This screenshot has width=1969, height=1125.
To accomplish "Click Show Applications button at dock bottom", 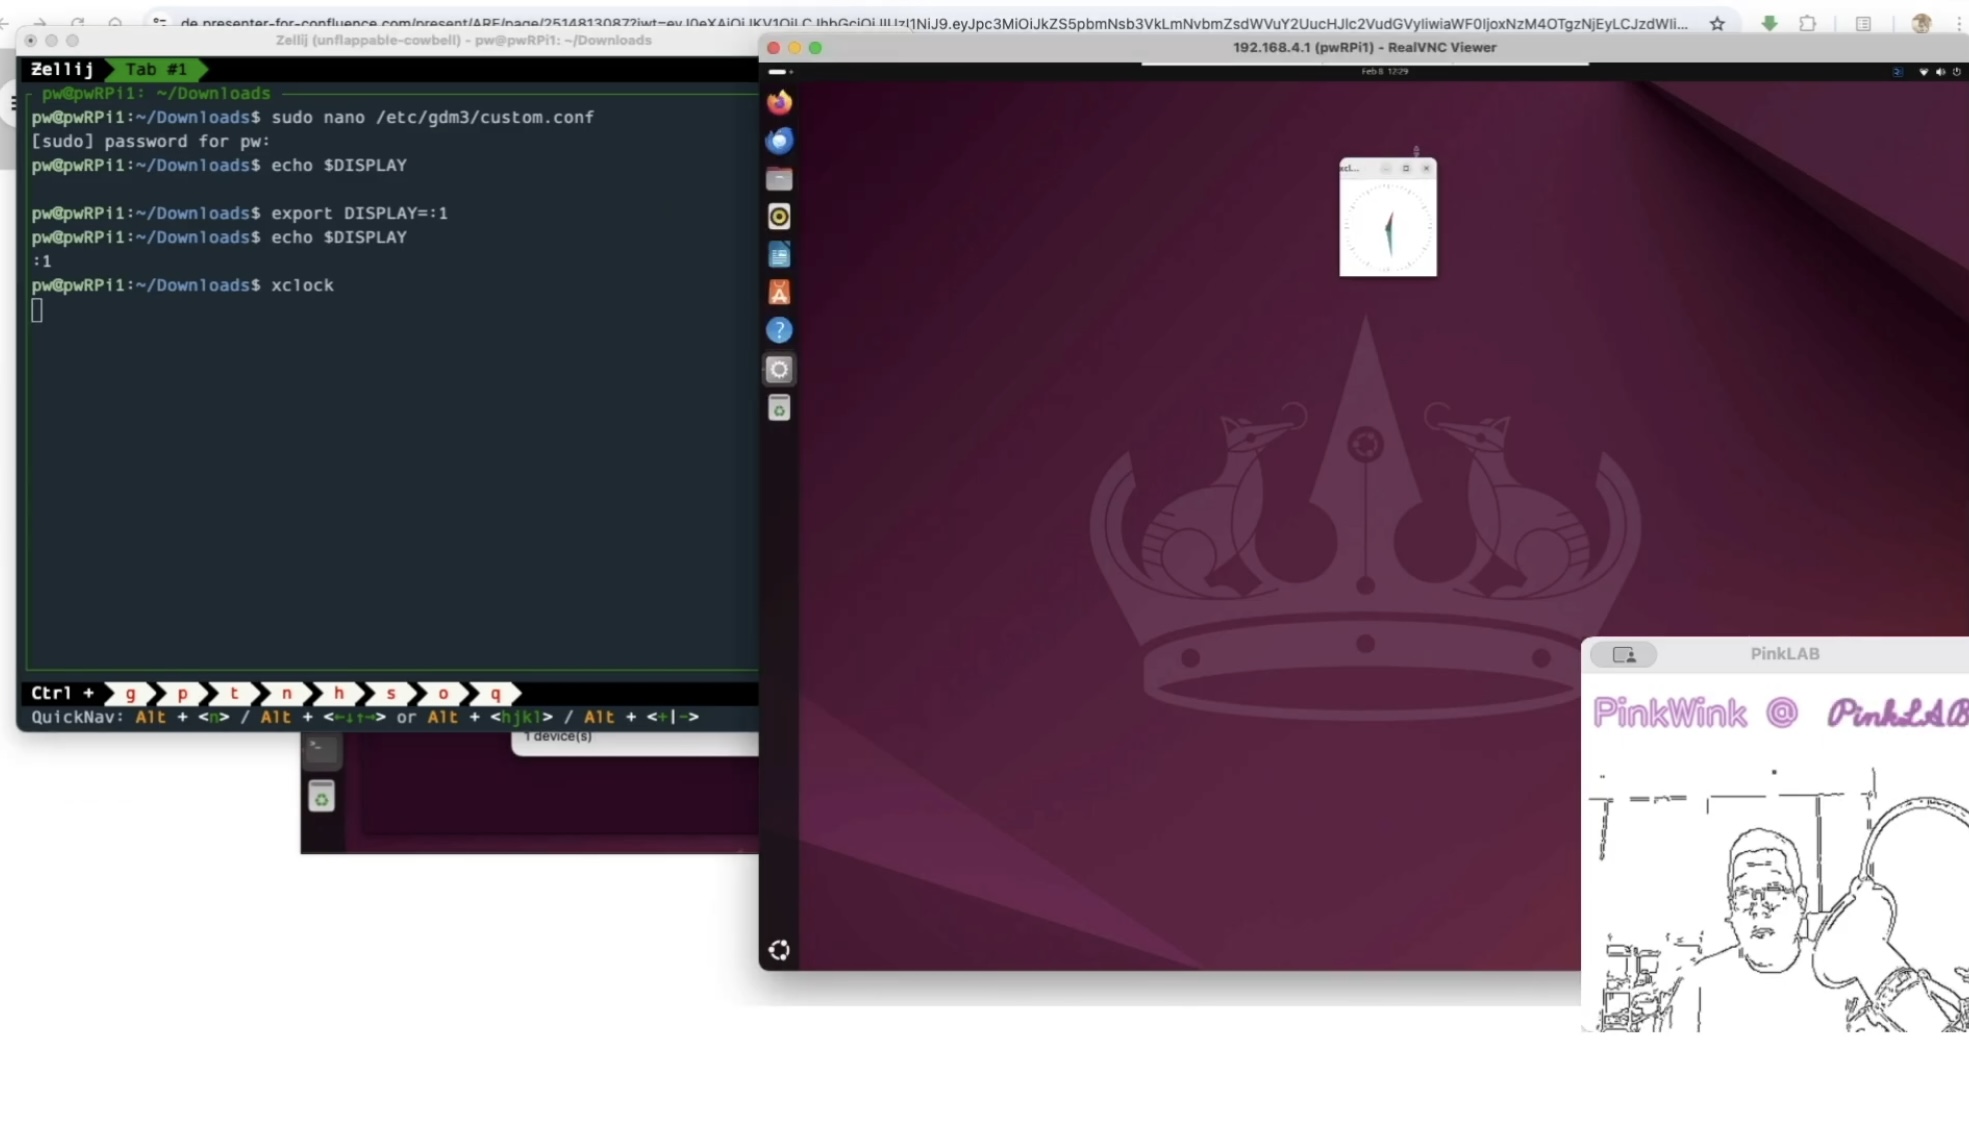I will (779, 950).
